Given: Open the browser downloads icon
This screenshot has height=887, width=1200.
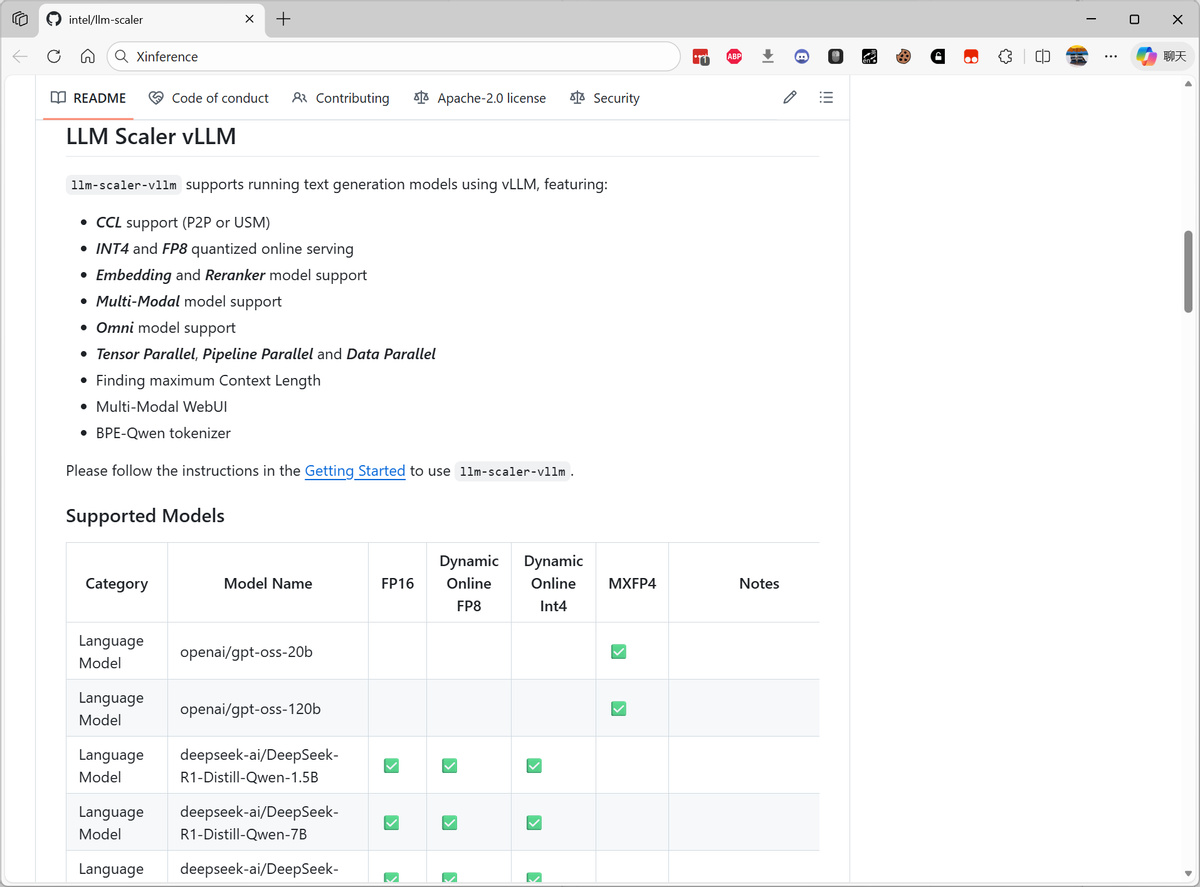Looking at the screenshot, I should (768, 57).
